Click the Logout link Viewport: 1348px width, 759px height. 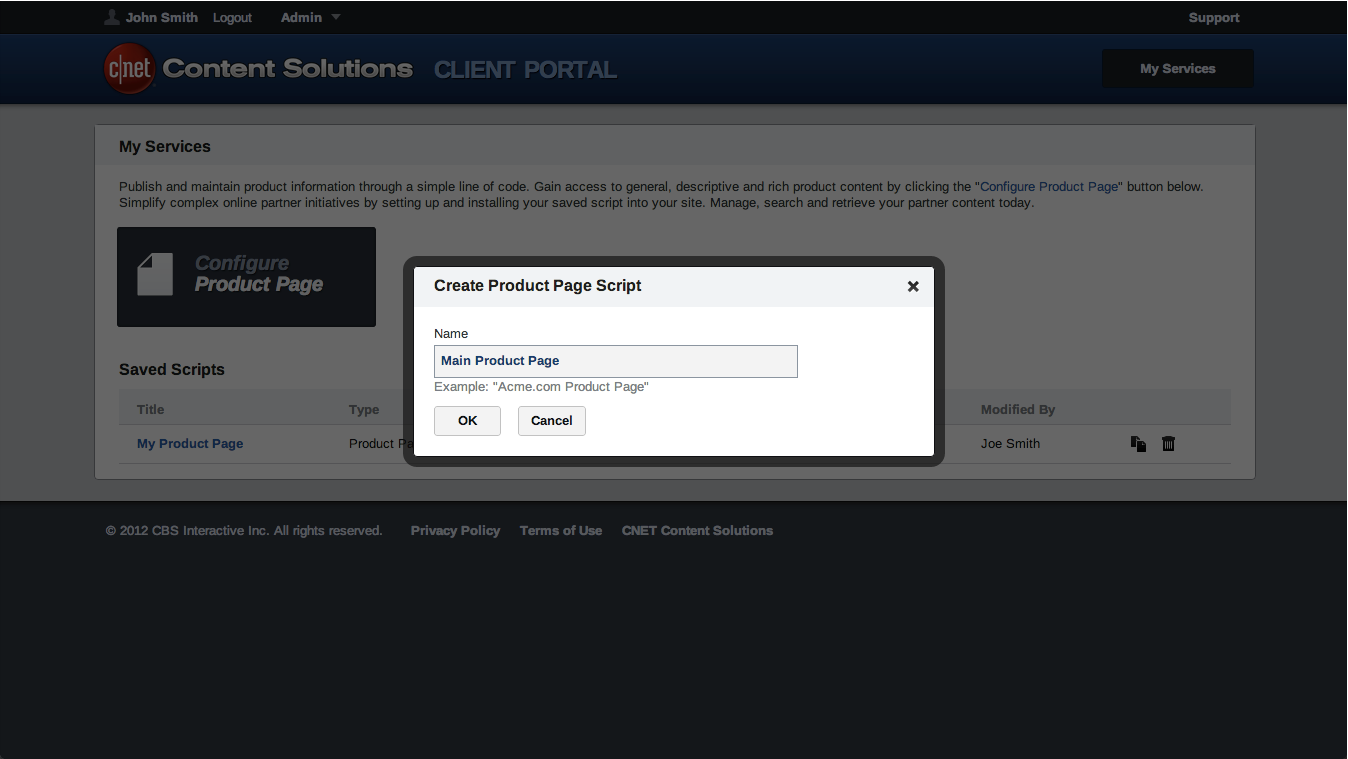point(232,18)
